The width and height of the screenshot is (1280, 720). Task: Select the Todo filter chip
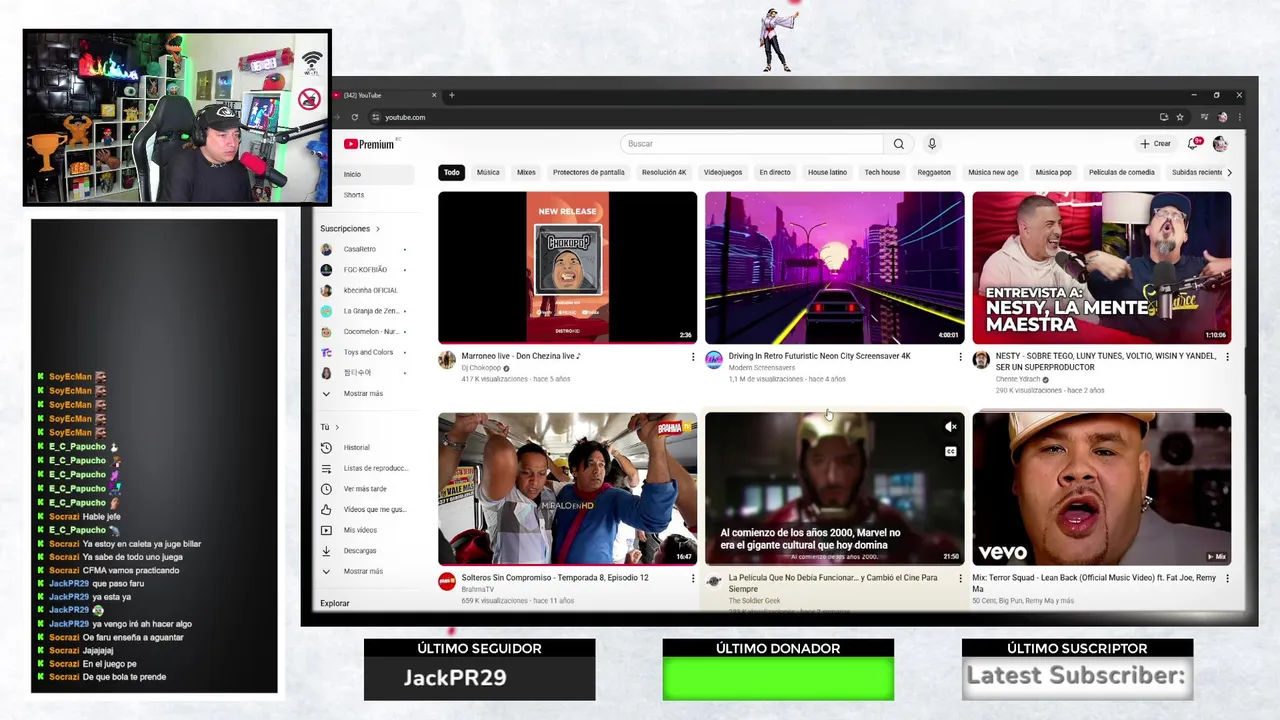(452, 172)
